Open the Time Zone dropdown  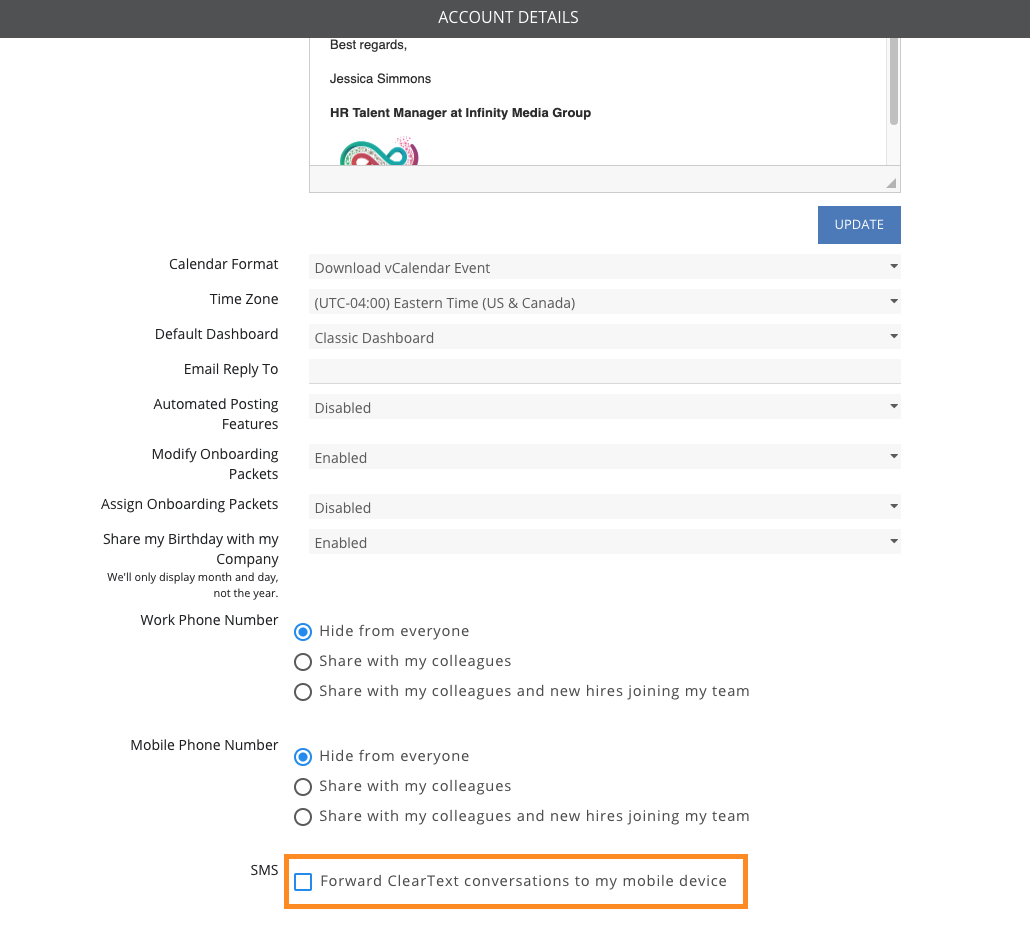604,302
